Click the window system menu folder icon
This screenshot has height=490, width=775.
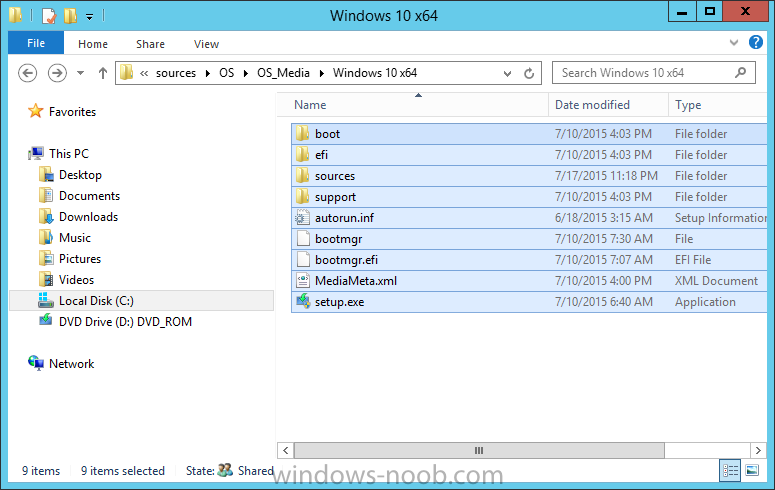click(16, 15)
